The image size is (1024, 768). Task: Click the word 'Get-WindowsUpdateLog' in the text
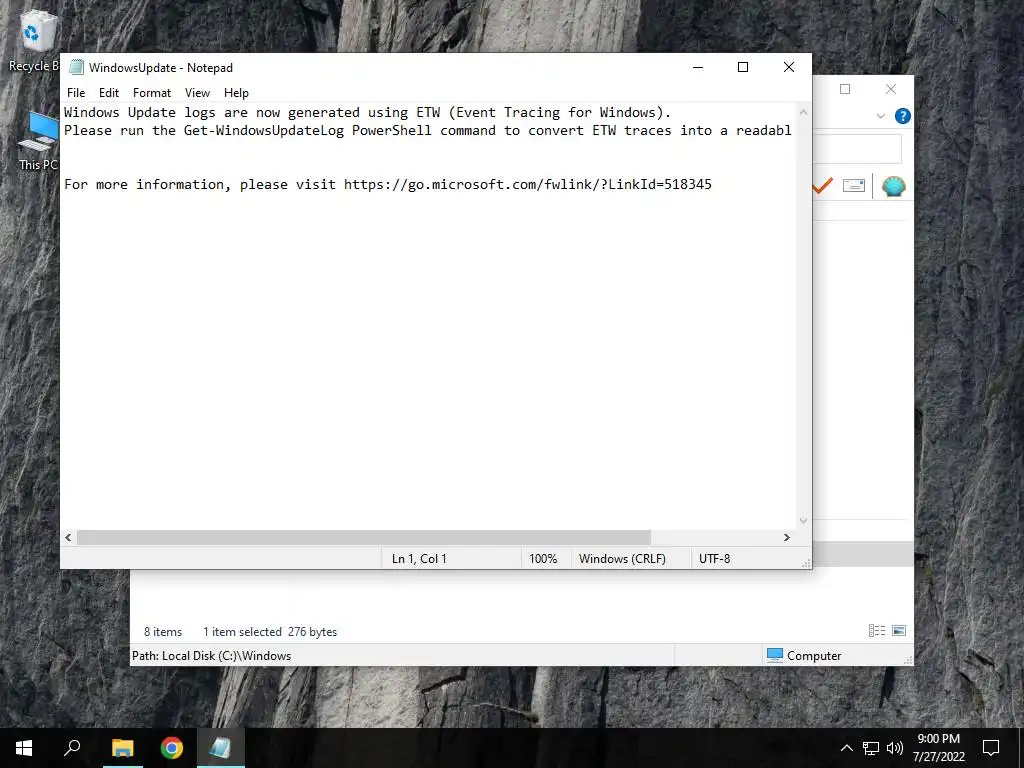click(264, 131)
